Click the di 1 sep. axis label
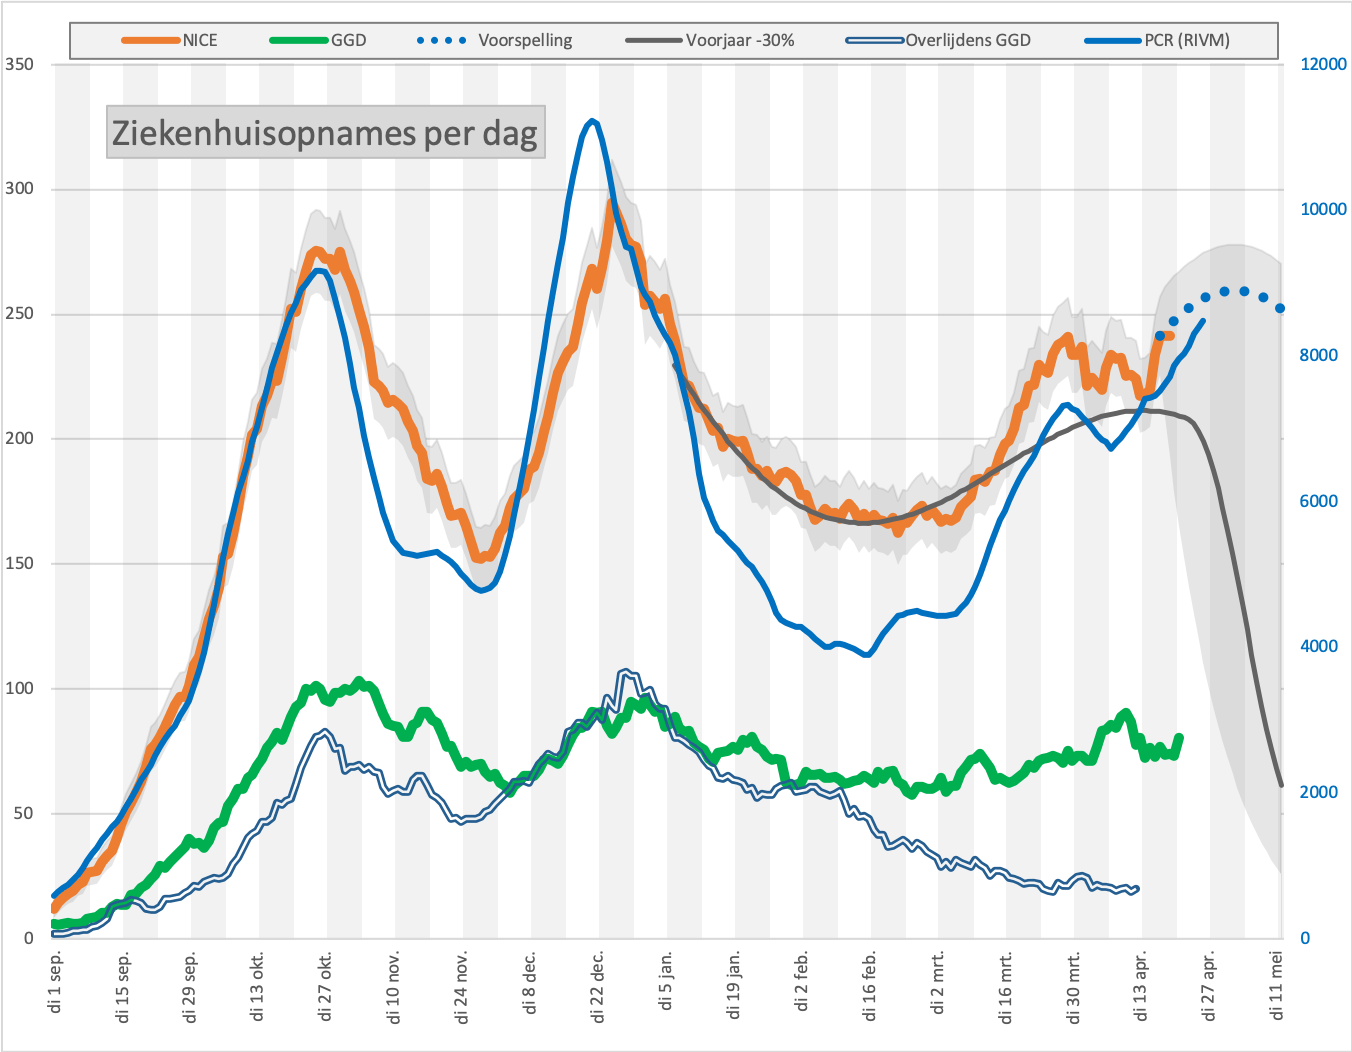This screenshot has height=1052, width=1352. point(56,983)
